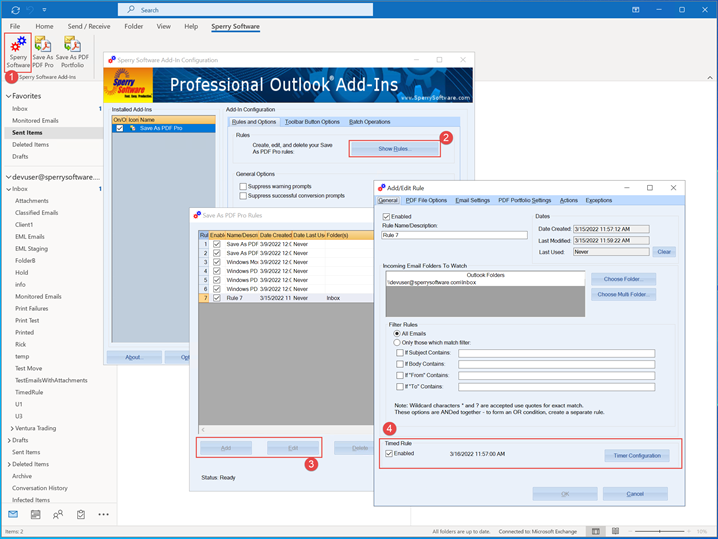This screenshot has height=539, width=718.
Task: Adjust the zoom slider in status bar
Action: coord(659,531)
